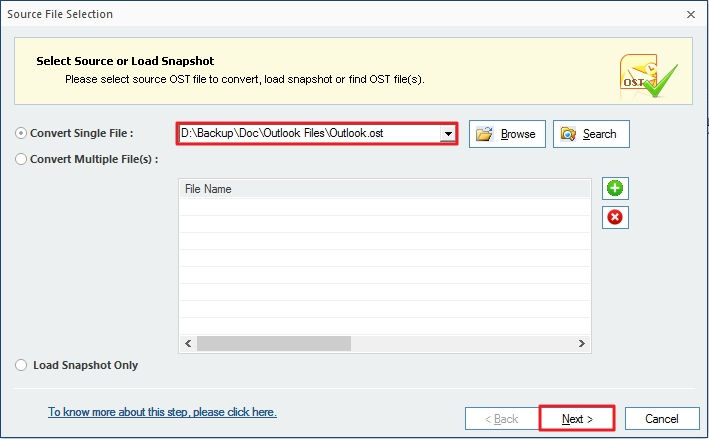
Task: Choose Convert Multiple File(s) radio button
Action: [x=21, y=159]
